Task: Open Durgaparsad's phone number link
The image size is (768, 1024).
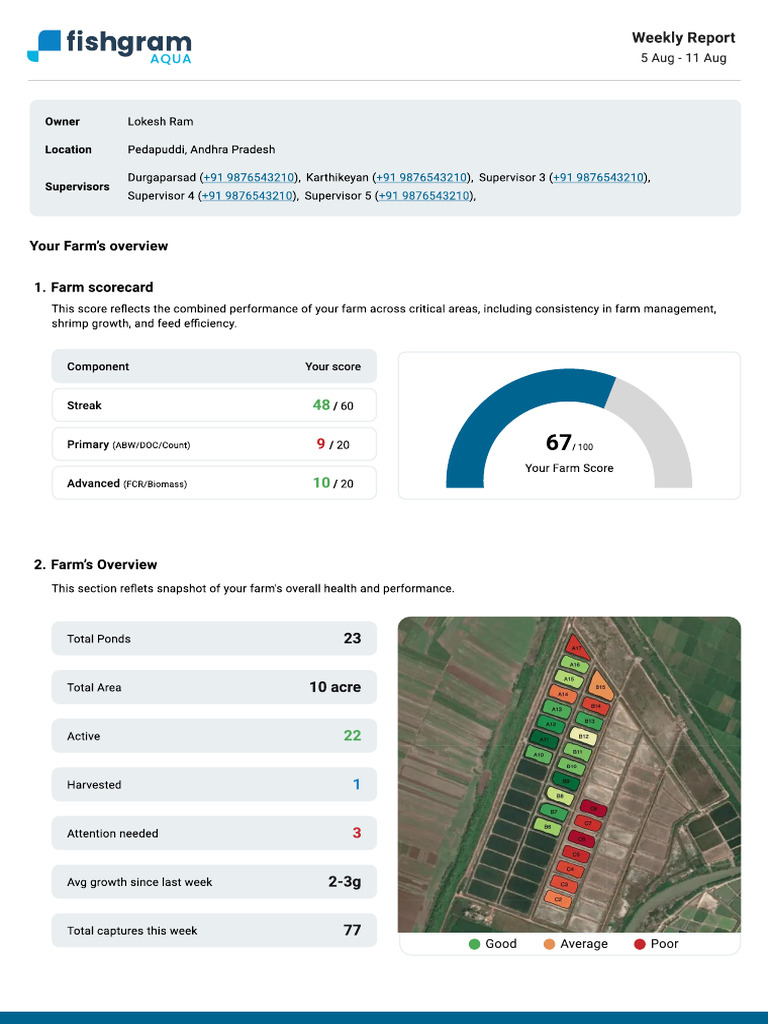Action: pos(249,178)
